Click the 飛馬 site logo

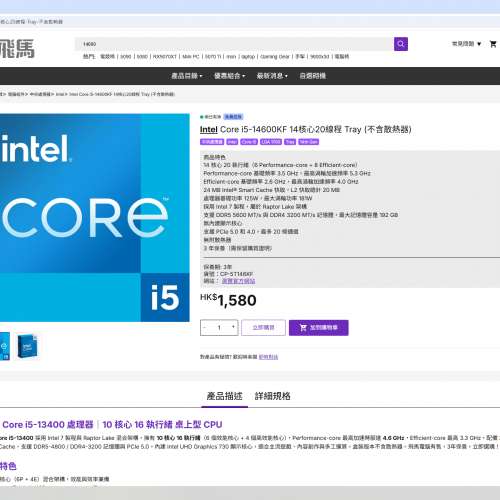[17, 49]
